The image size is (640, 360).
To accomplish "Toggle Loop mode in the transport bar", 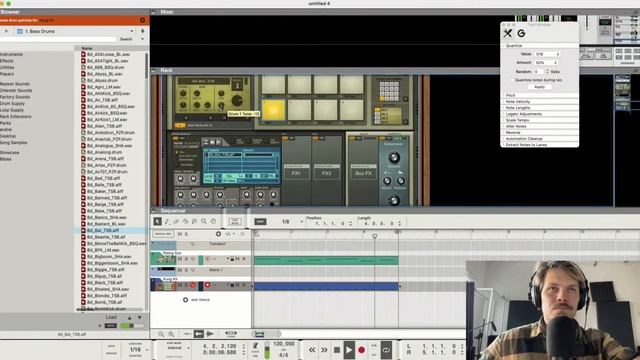I will coord(386,350).
